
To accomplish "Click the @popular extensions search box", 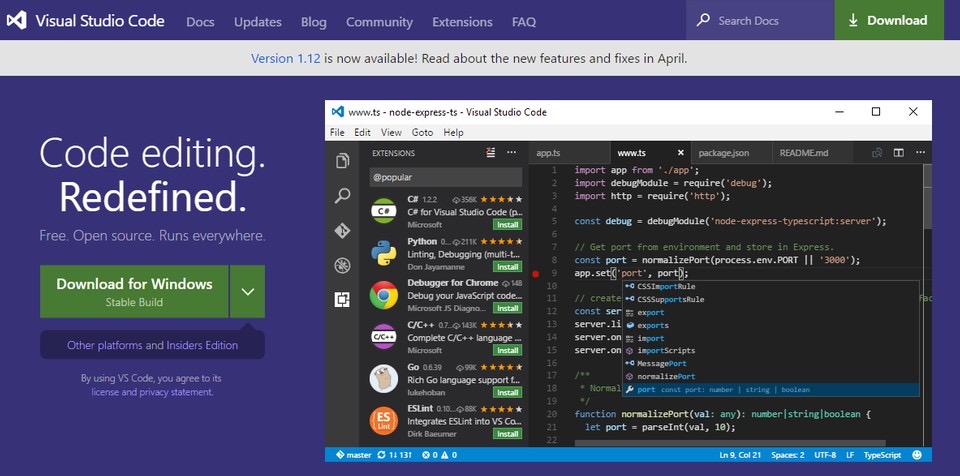I will point(446,177).
